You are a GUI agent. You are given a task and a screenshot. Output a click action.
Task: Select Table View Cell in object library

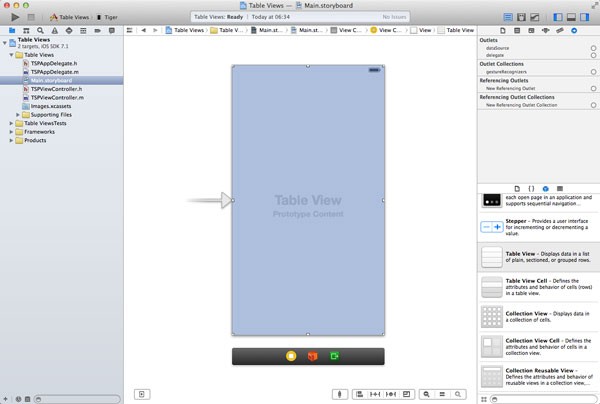point(539,287)
